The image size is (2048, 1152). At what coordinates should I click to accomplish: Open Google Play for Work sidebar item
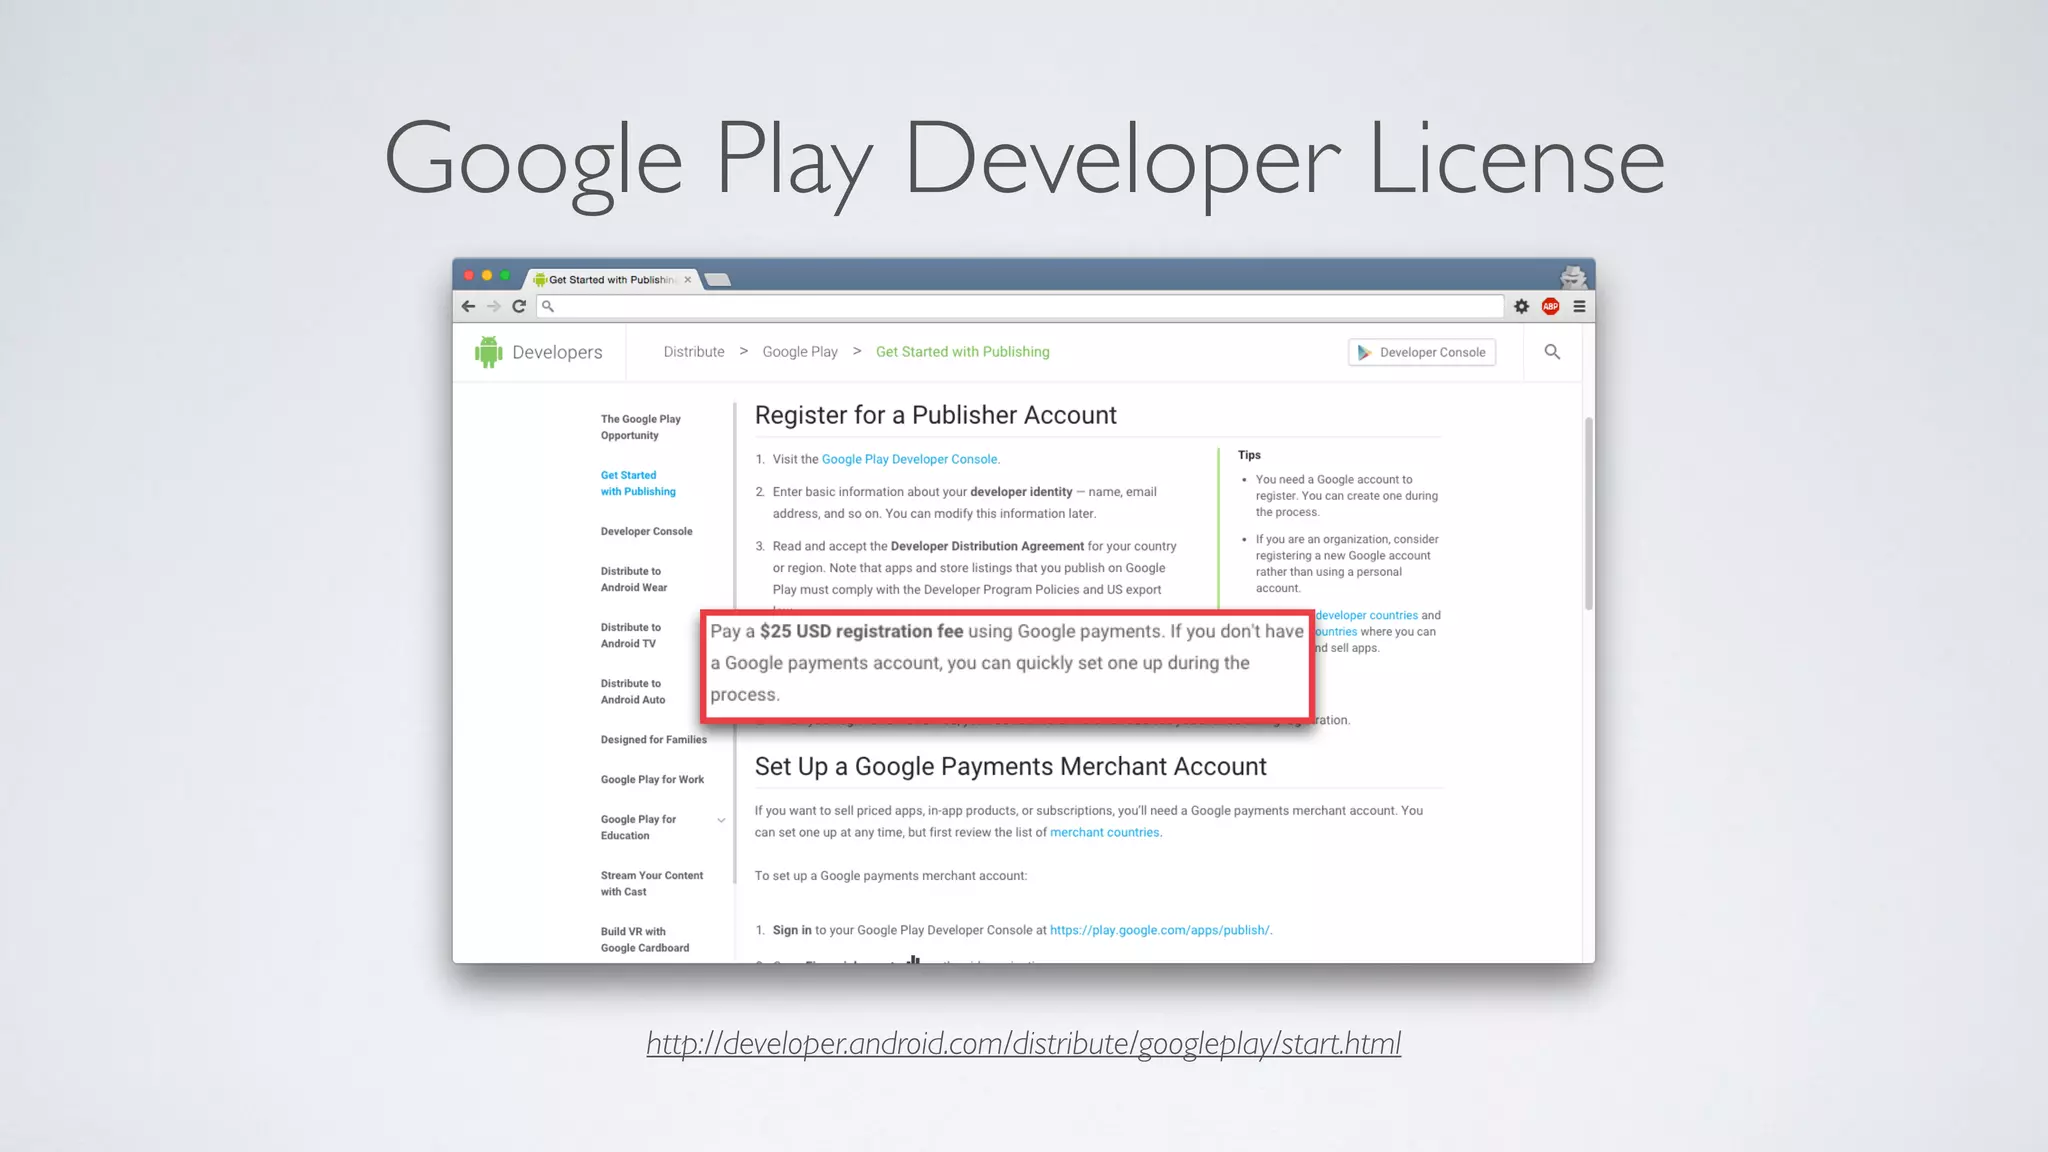coord(652,779)
